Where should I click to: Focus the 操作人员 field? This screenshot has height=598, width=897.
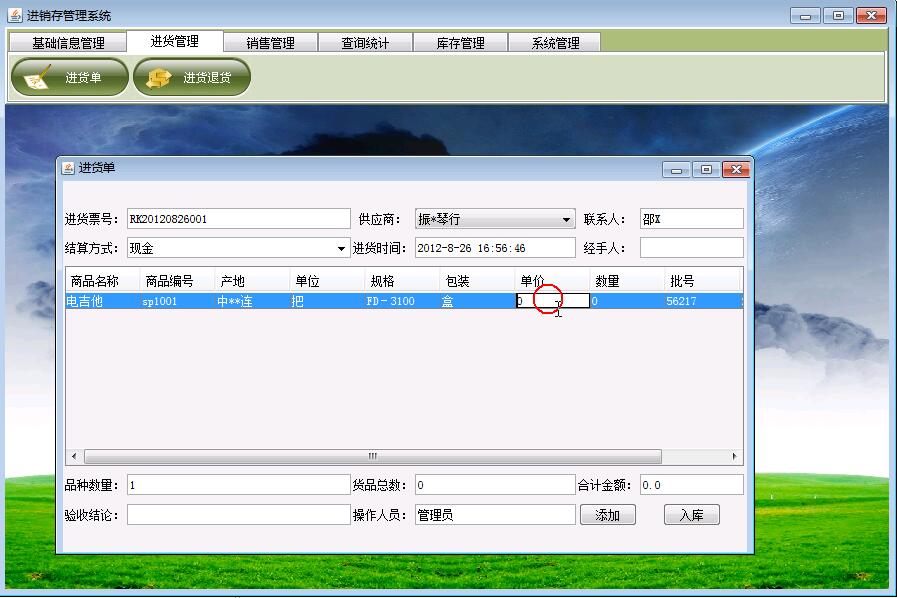tap(495, 515)
